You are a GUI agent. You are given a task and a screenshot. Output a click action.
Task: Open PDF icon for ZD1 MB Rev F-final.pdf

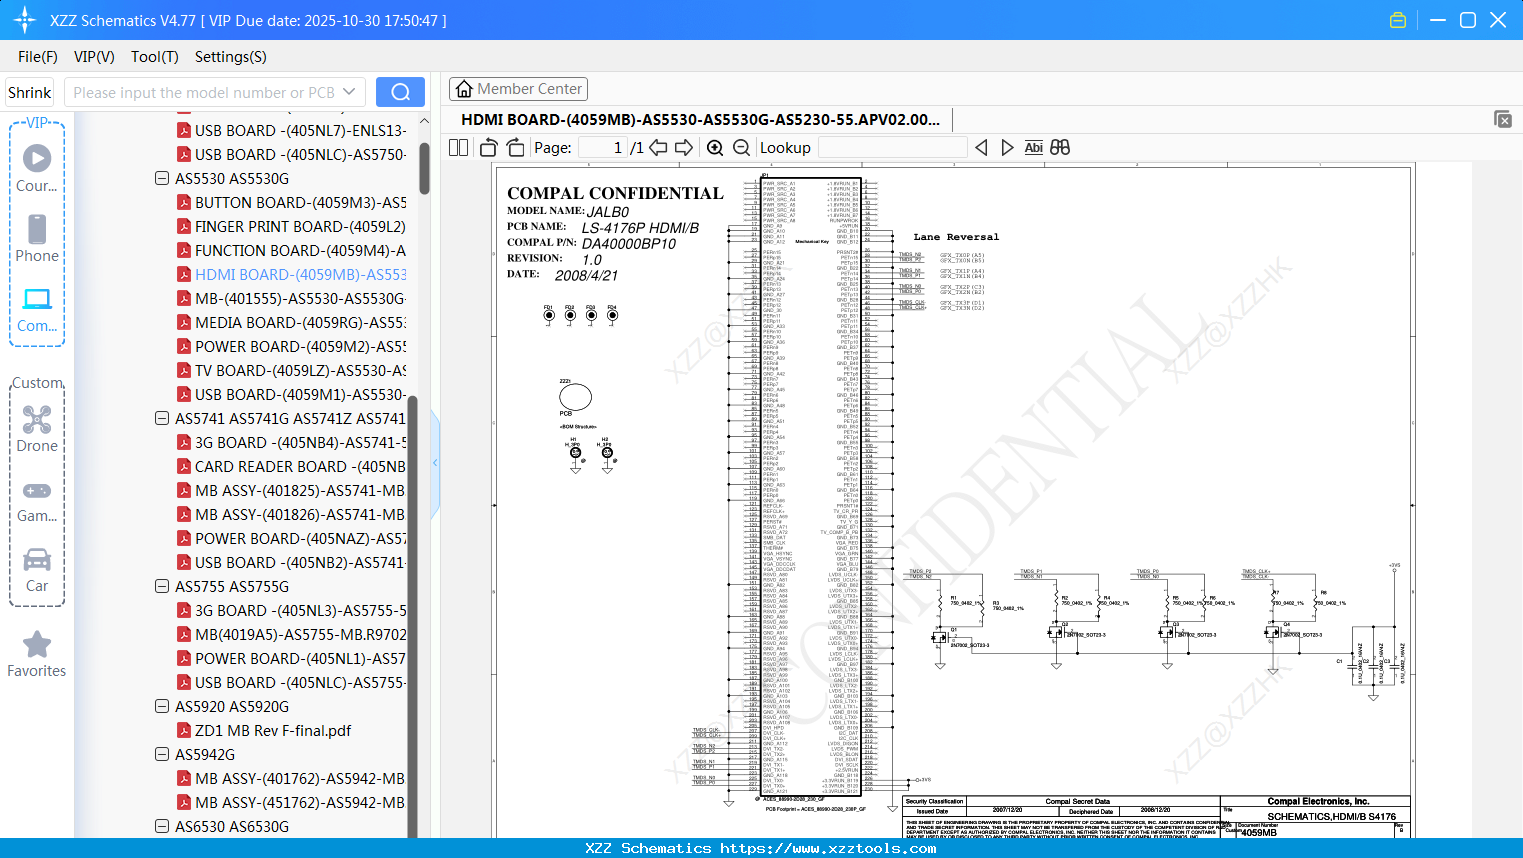point(184,730)
